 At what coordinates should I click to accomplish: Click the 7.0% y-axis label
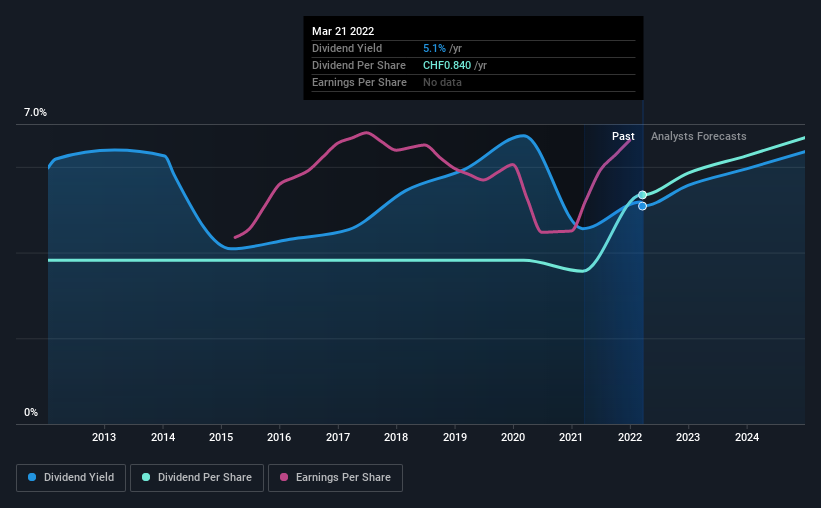pos(35,113)
